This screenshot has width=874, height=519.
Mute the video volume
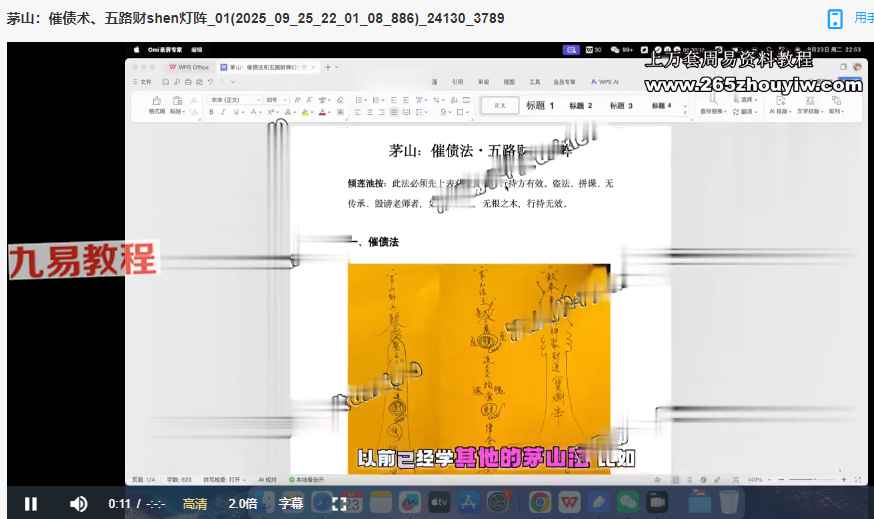click(x=78, y=504)
